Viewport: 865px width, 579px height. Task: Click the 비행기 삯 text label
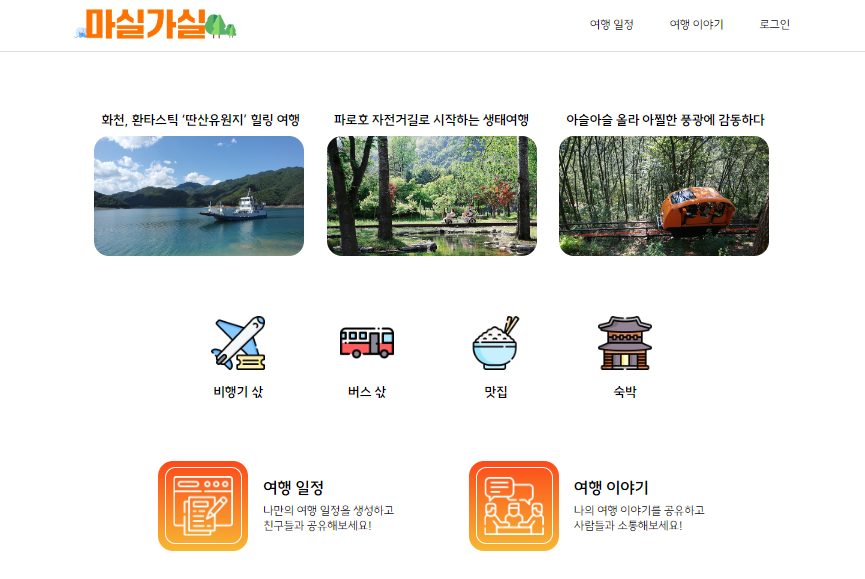pyautogui.click(x=238, y=392)
